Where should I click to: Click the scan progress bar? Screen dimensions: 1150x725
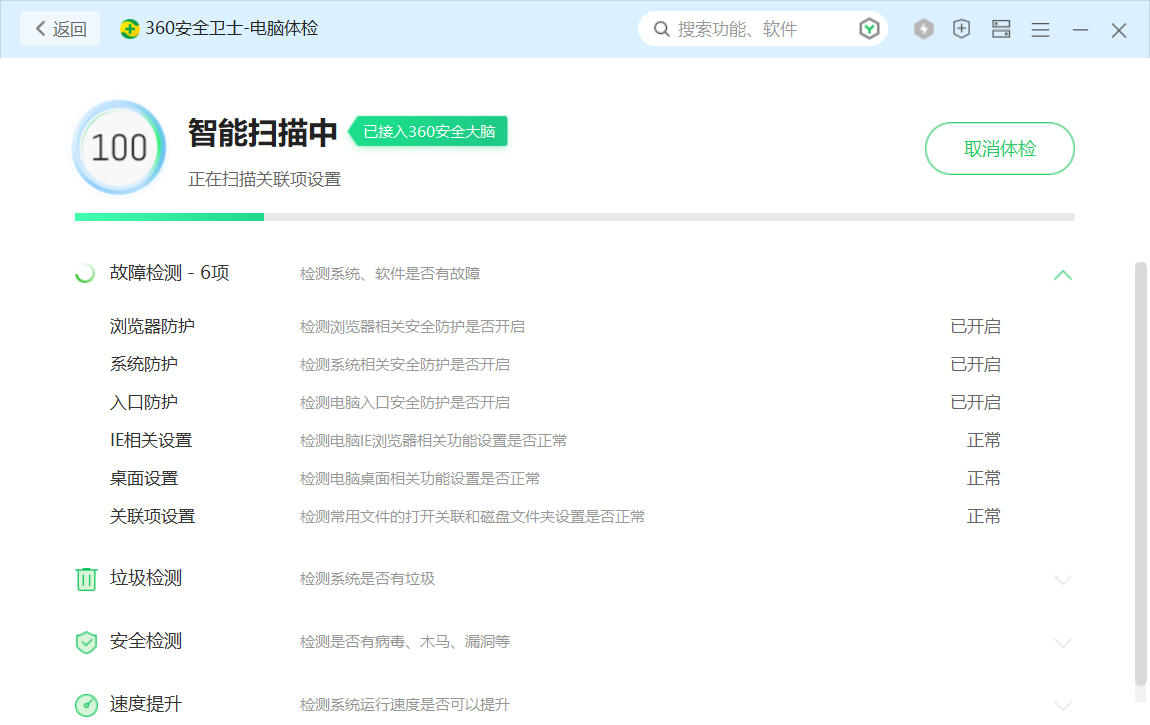574,217
